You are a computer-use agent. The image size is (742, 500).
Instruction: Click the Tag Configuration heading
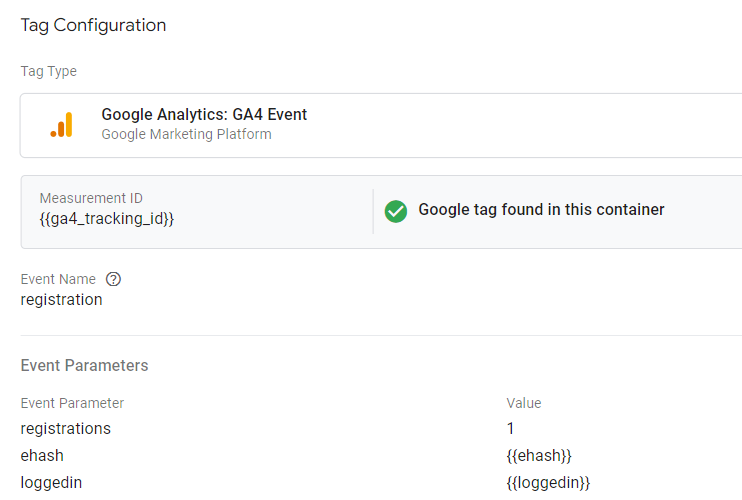[x=93, y=25]
